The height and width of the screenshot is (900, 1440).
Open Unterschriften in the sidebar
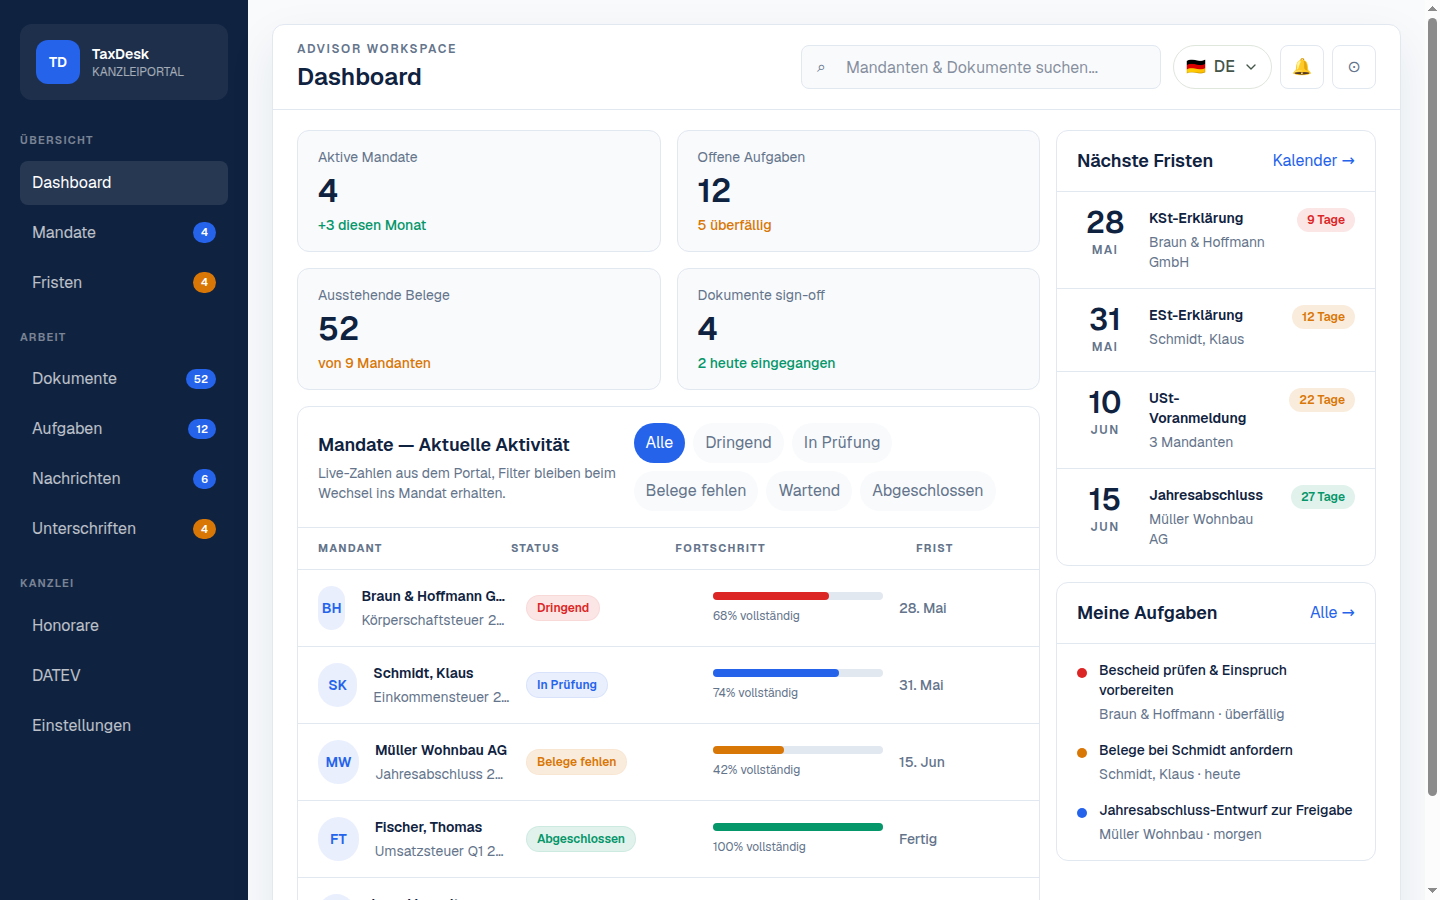pyautogui.click(x=124, y=529)
